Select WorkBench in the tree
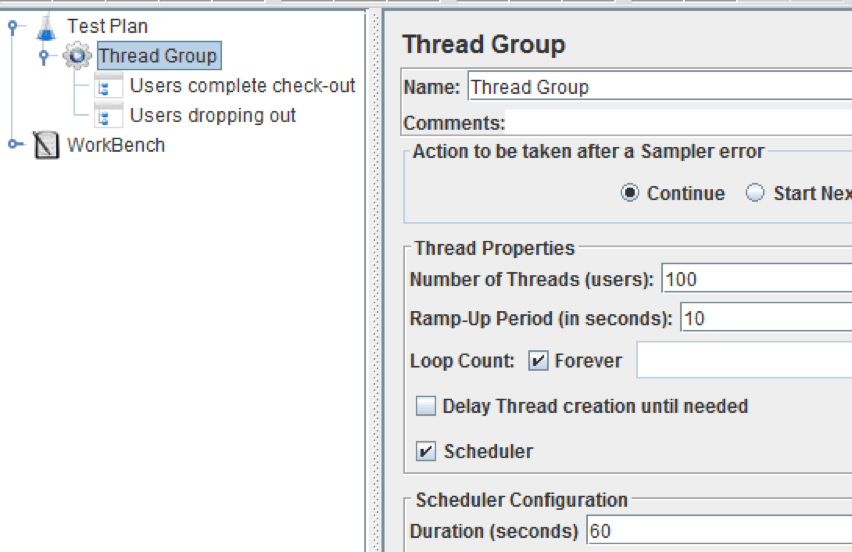 pos(116,145)
